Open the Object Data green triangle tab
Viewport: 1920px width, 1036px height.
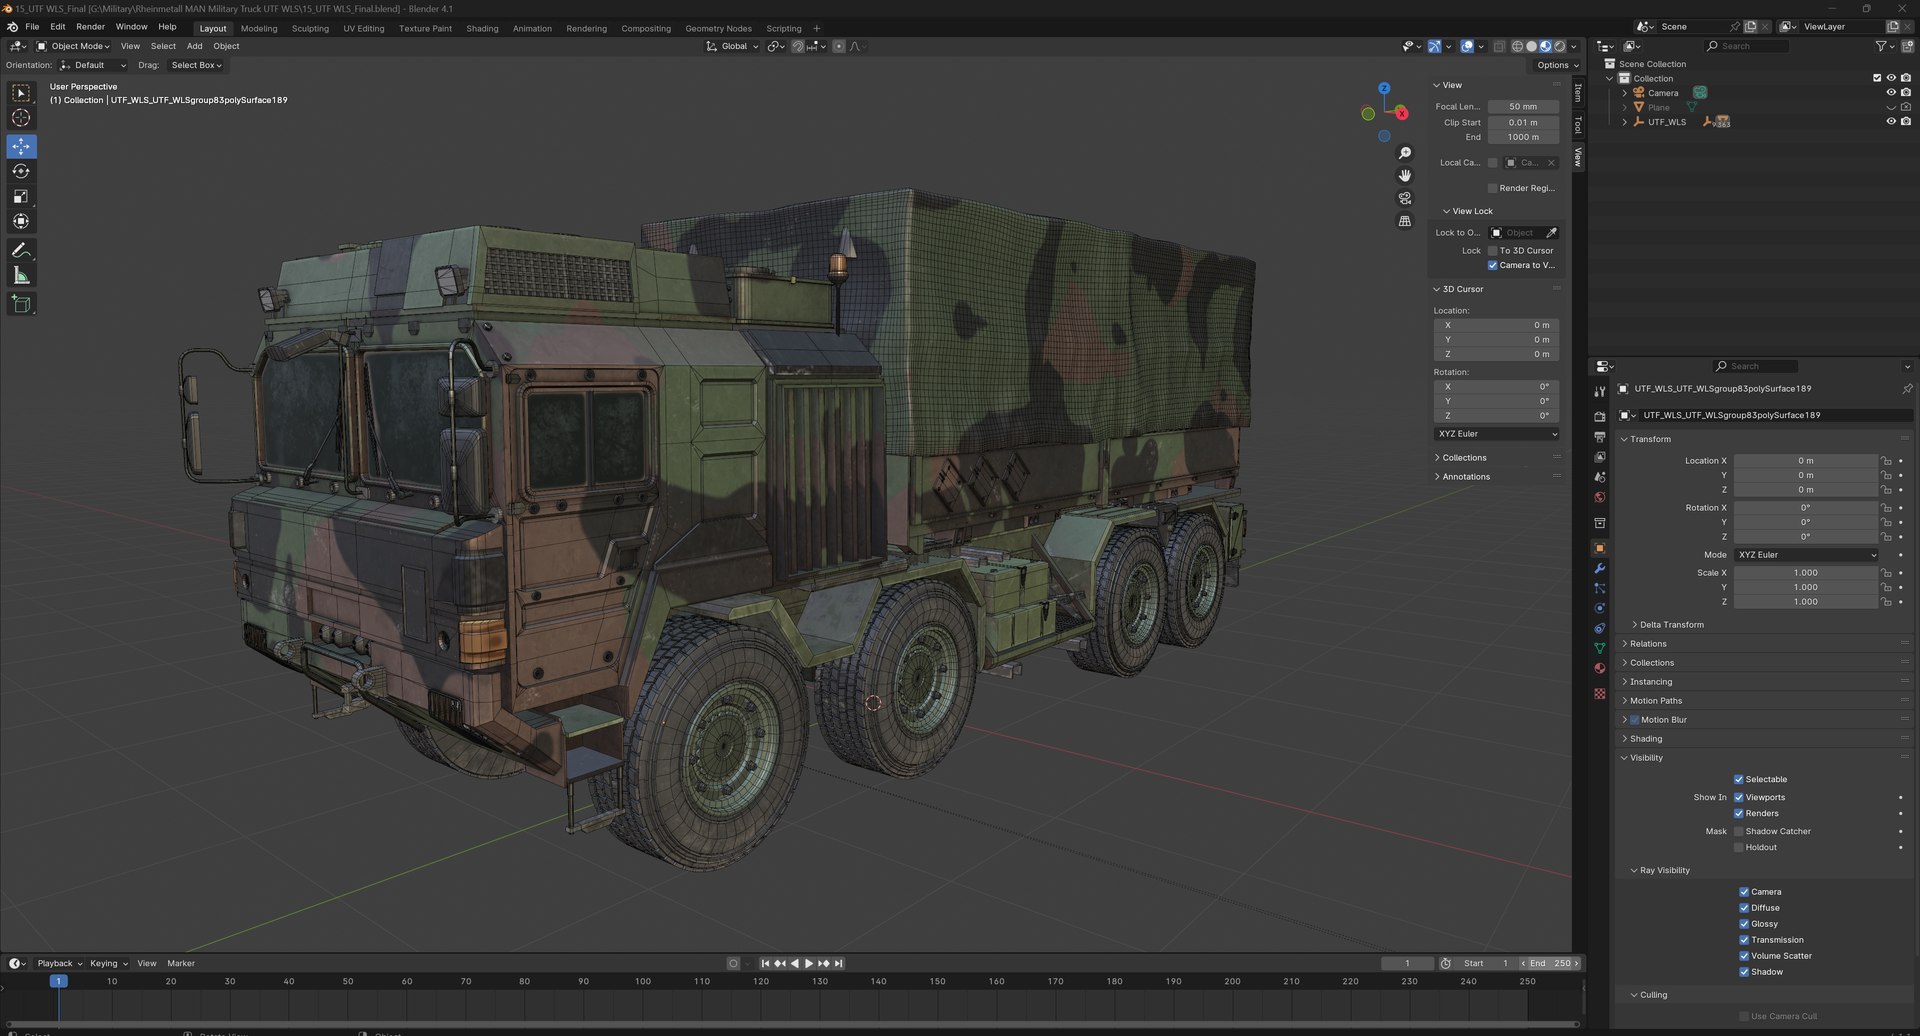1600,648
